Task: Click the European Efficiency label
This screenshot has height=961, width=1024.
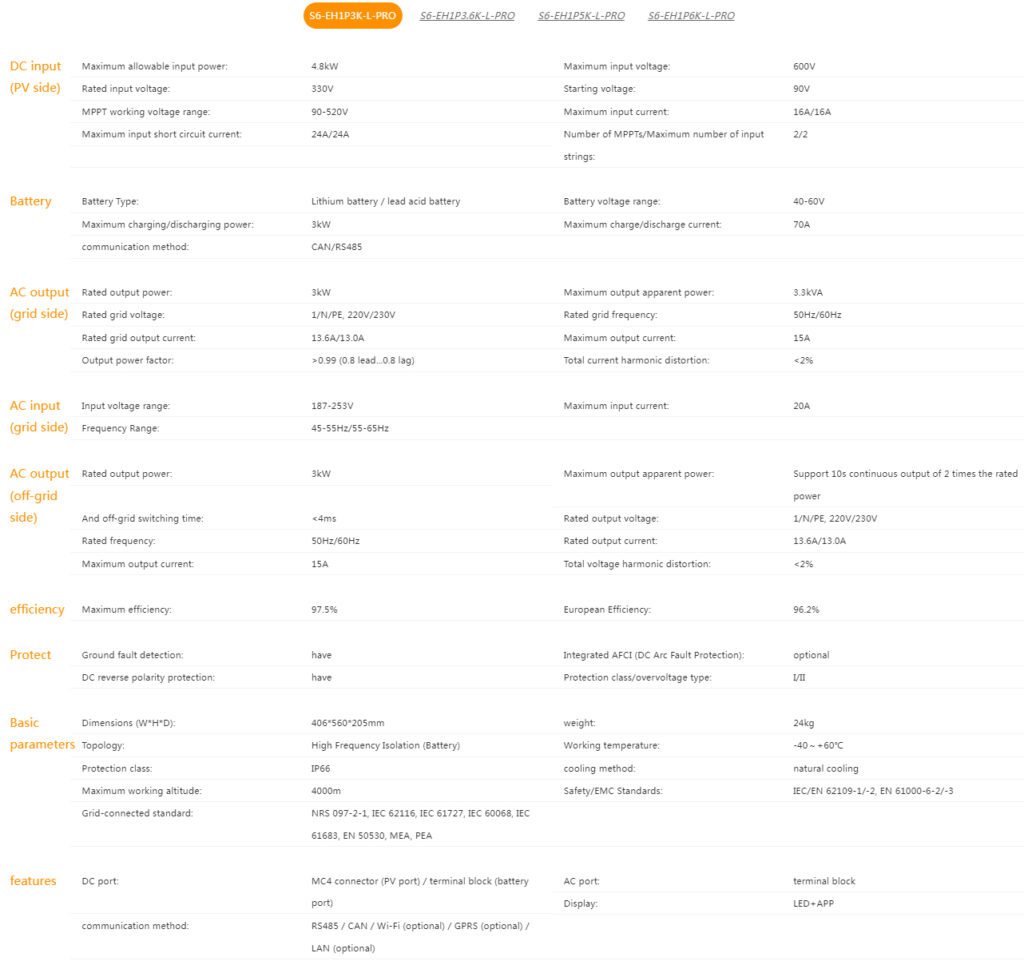Action: [607, 610]
